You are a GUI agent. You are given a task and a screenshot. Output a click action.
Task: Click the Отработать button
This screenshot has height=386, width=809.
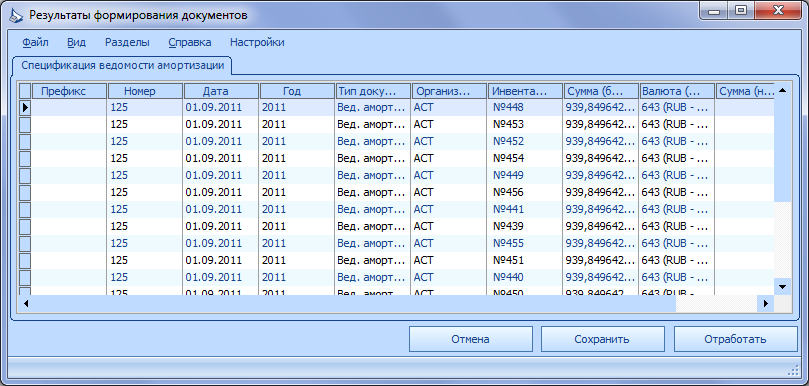[x=735, y=339]
